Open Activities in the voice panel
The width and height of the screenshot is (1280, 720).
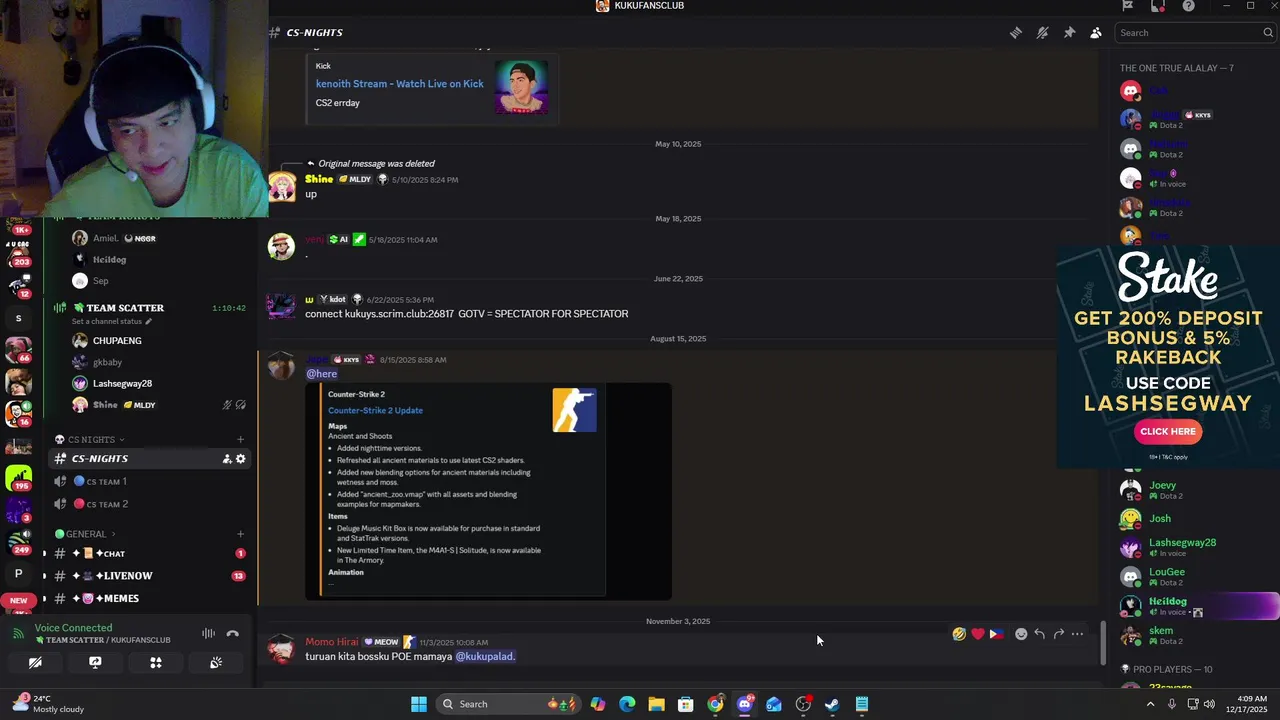click(x=156, y=663)
